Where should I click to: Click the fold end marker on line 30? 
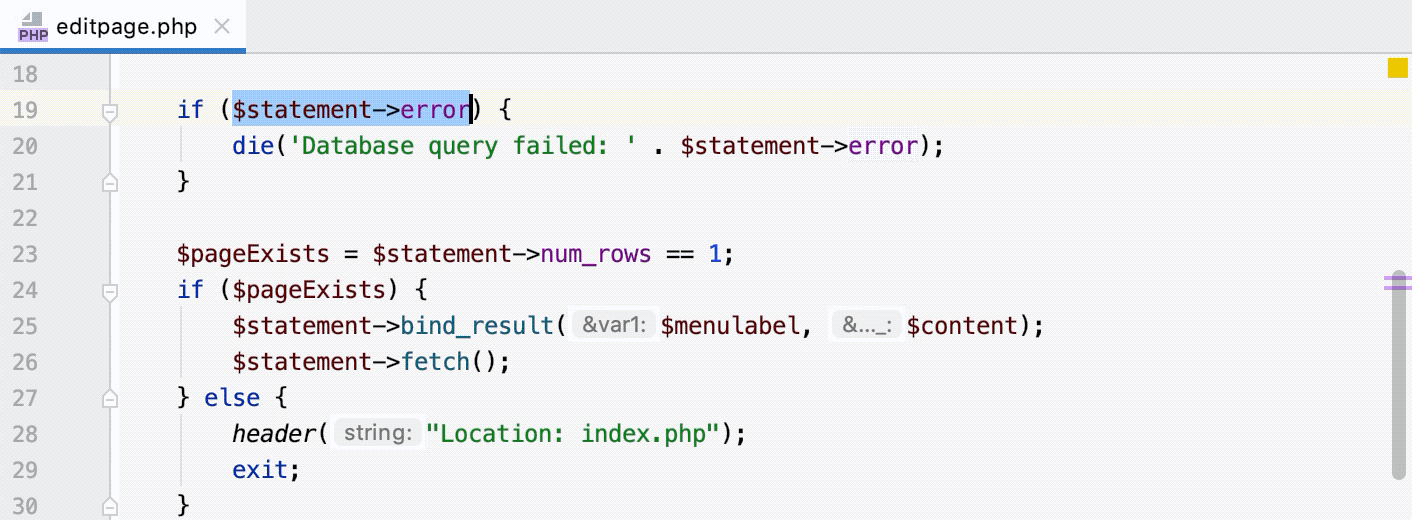coord(110,503)
